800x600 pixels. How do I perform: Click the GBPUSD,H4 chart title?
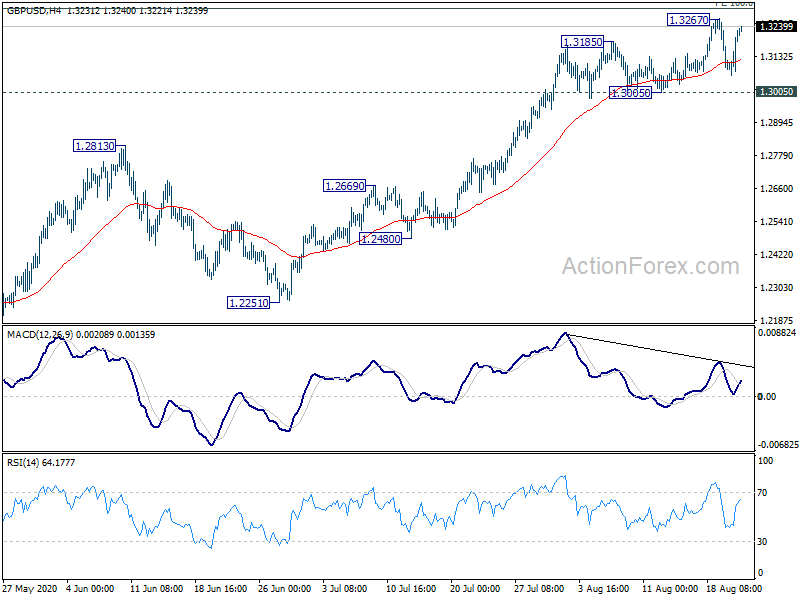tap(34, 11)
